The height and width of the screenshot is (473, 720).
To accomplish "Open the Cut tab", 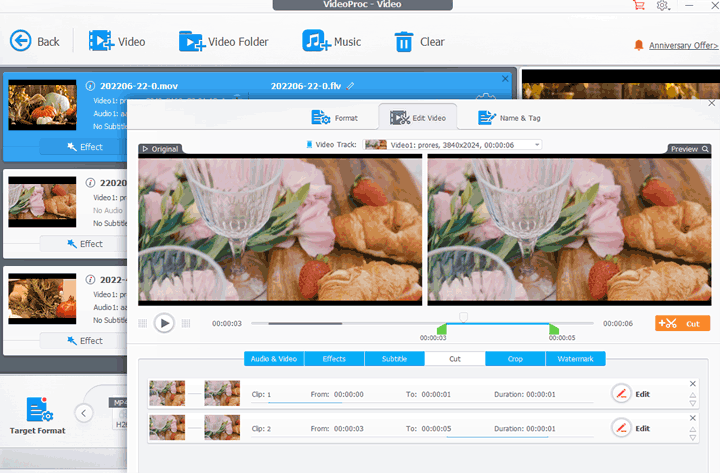I will tap(455, 359).
